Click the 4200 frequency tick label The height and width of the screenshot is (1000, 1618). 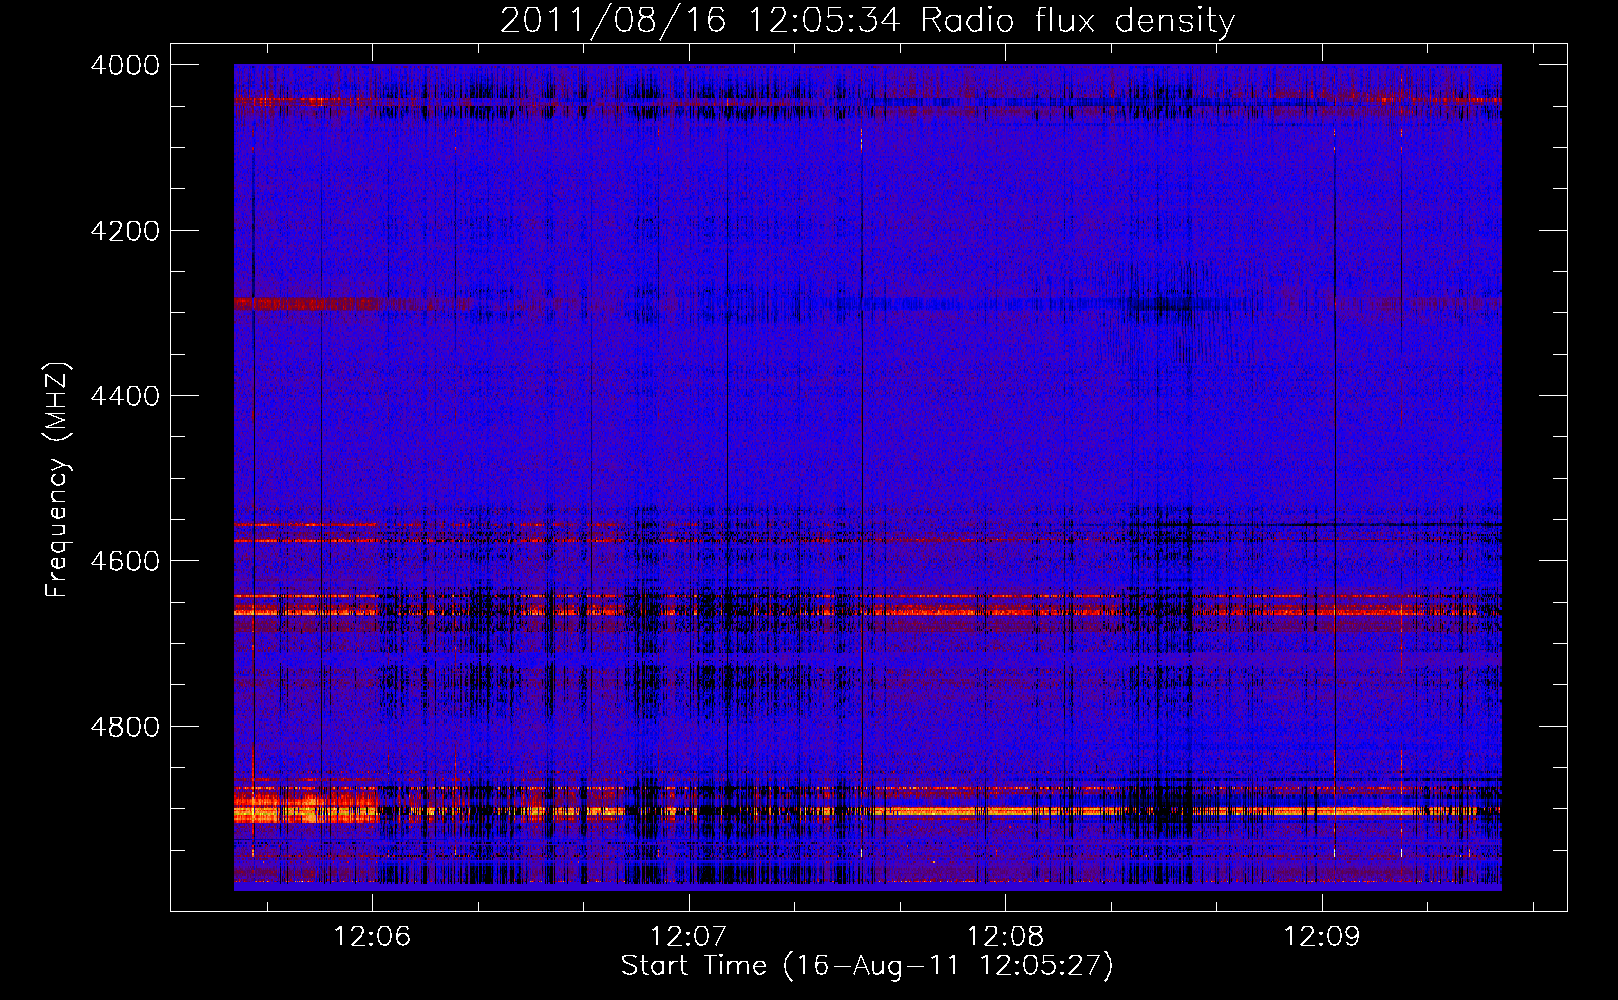tap(124, 231)
